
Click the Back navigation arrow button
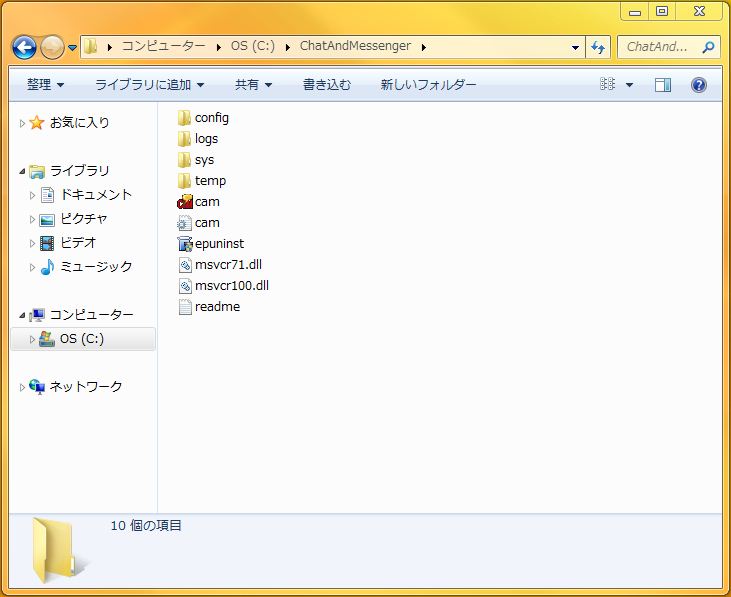coord(24,47)
